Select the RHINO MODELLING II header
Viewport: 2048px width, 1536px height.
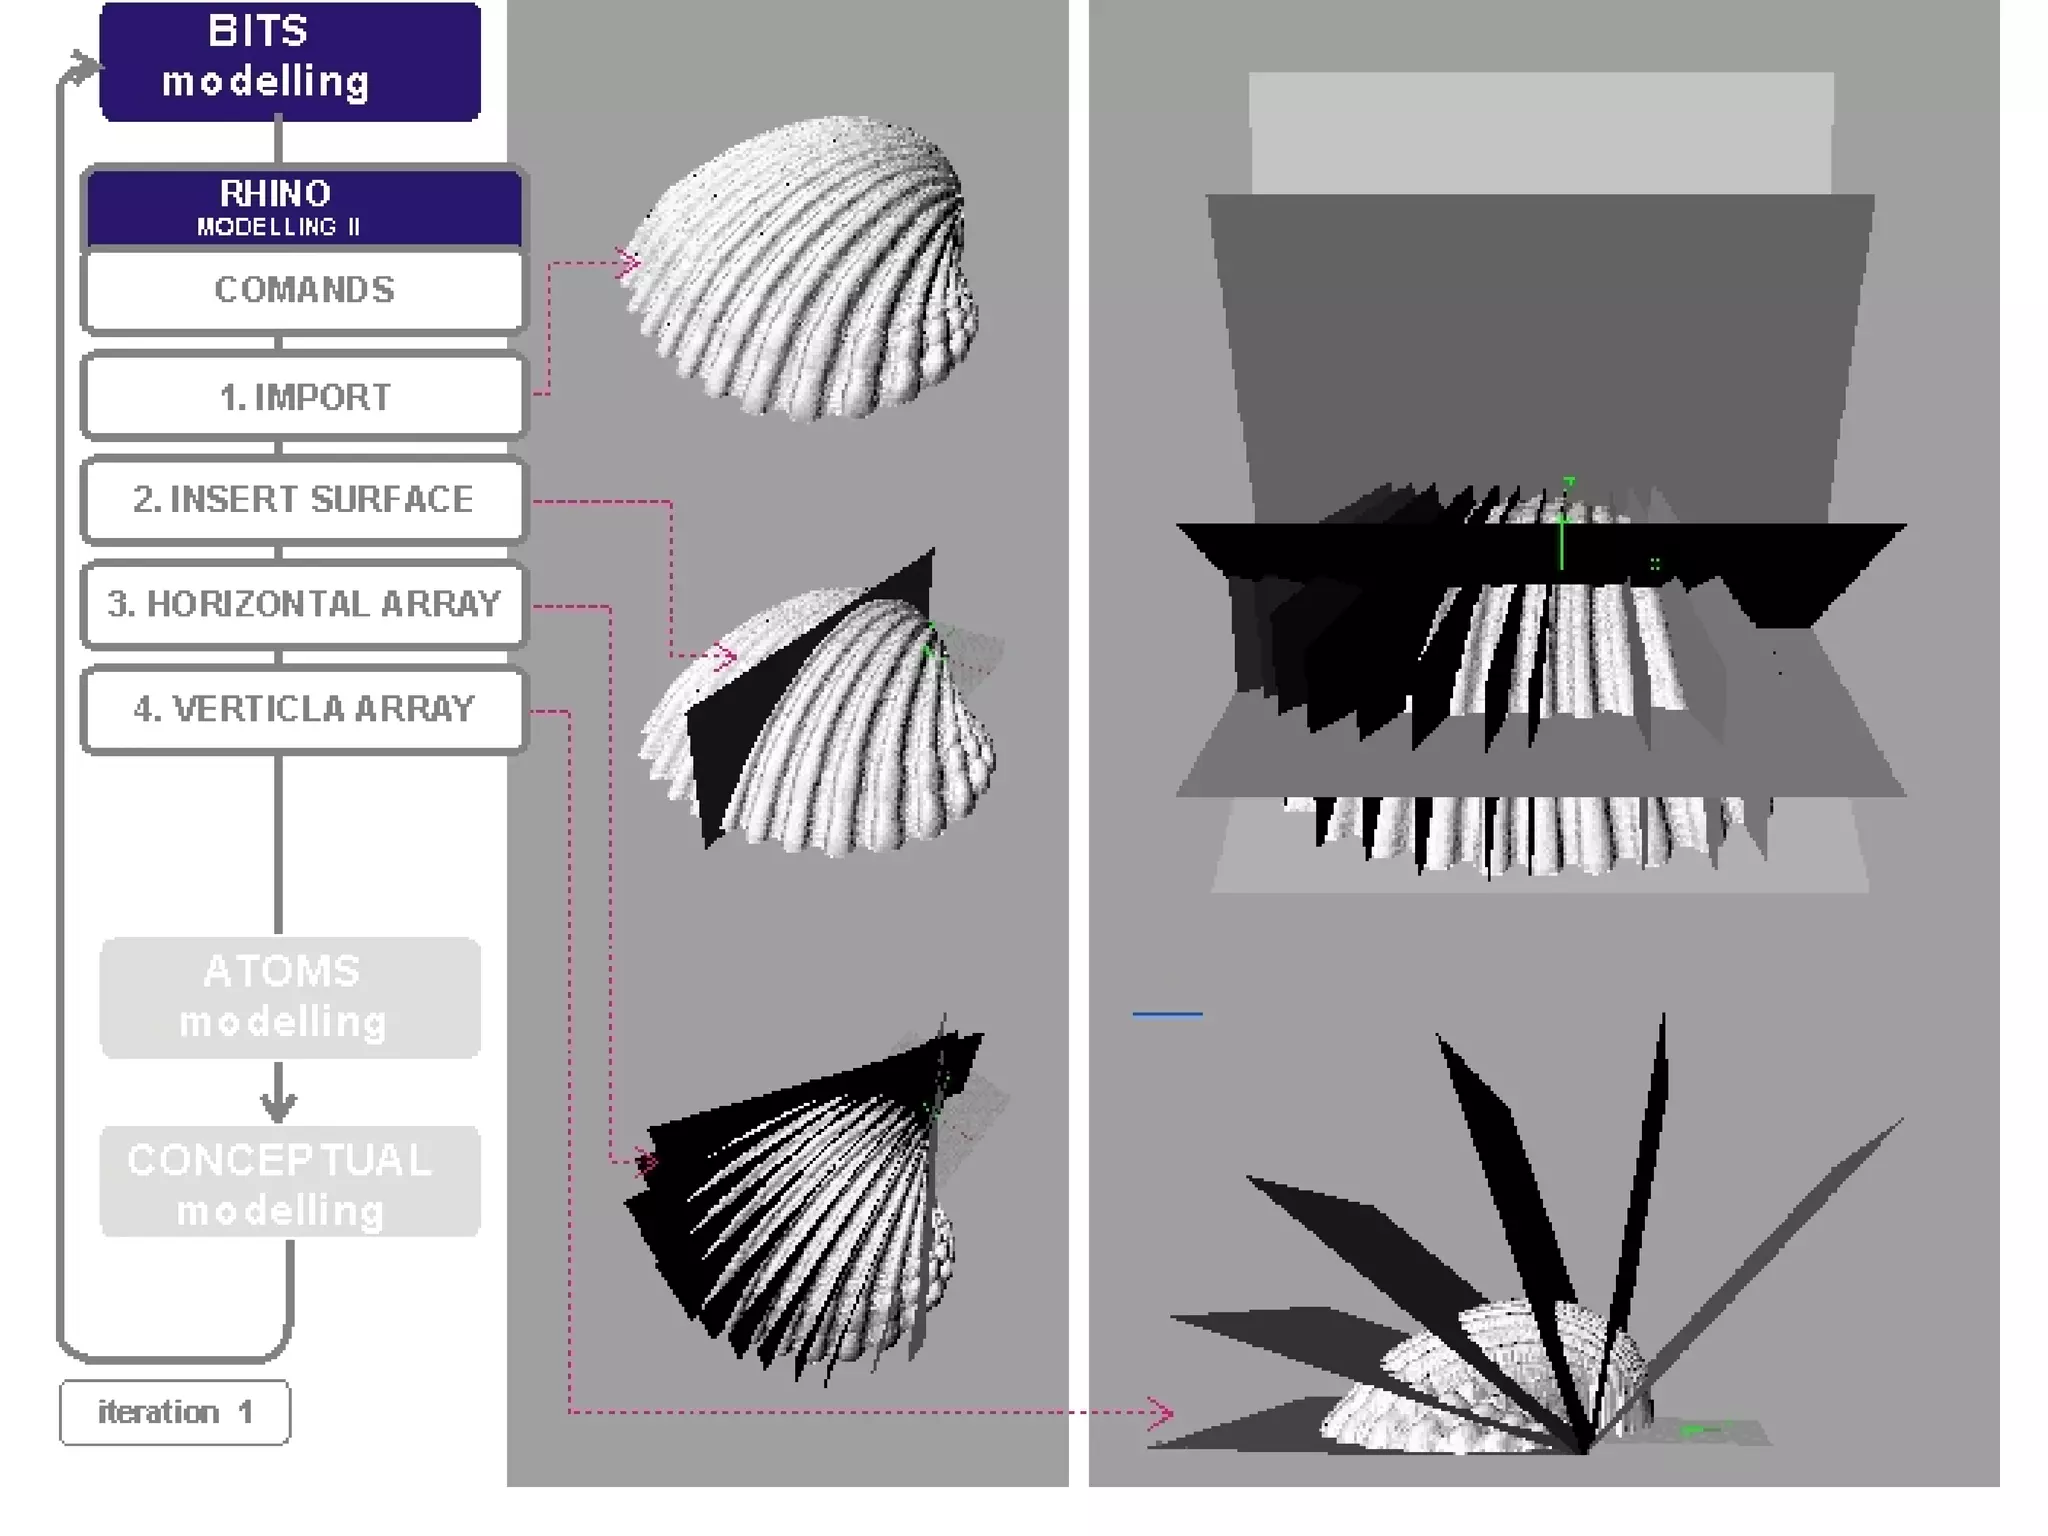tap(304, 208)
